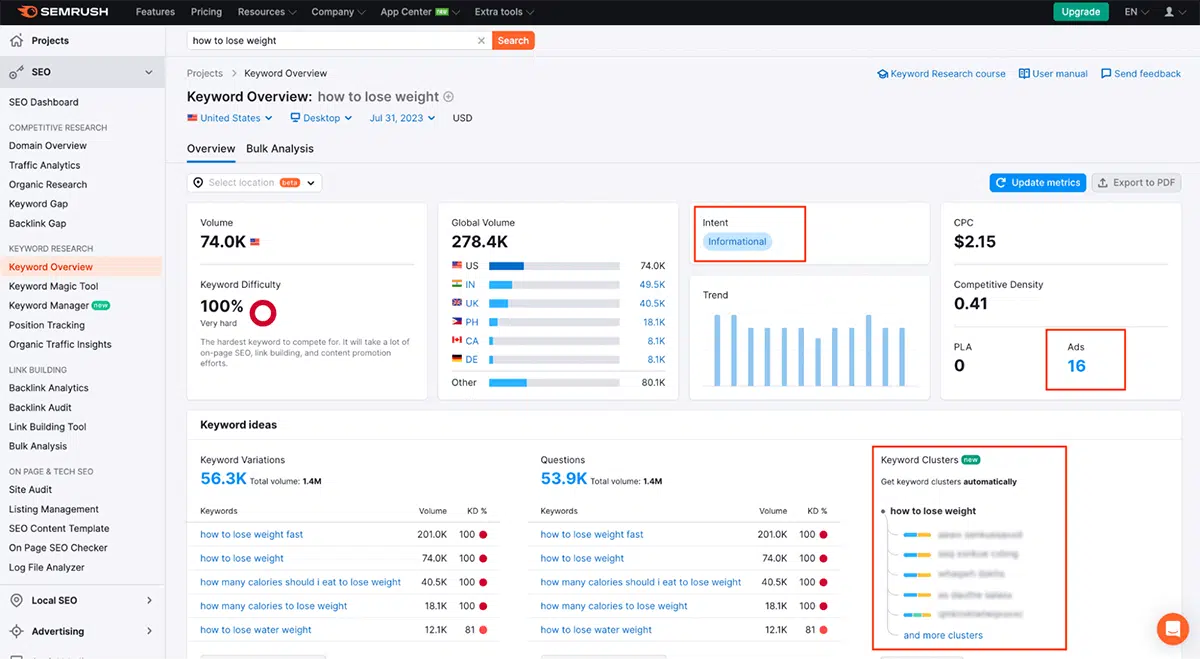Click the Export to PDF upload icon
The width and height of the screenshot is (1200, 659).
pyautogui.click(x=1103, y=183)
